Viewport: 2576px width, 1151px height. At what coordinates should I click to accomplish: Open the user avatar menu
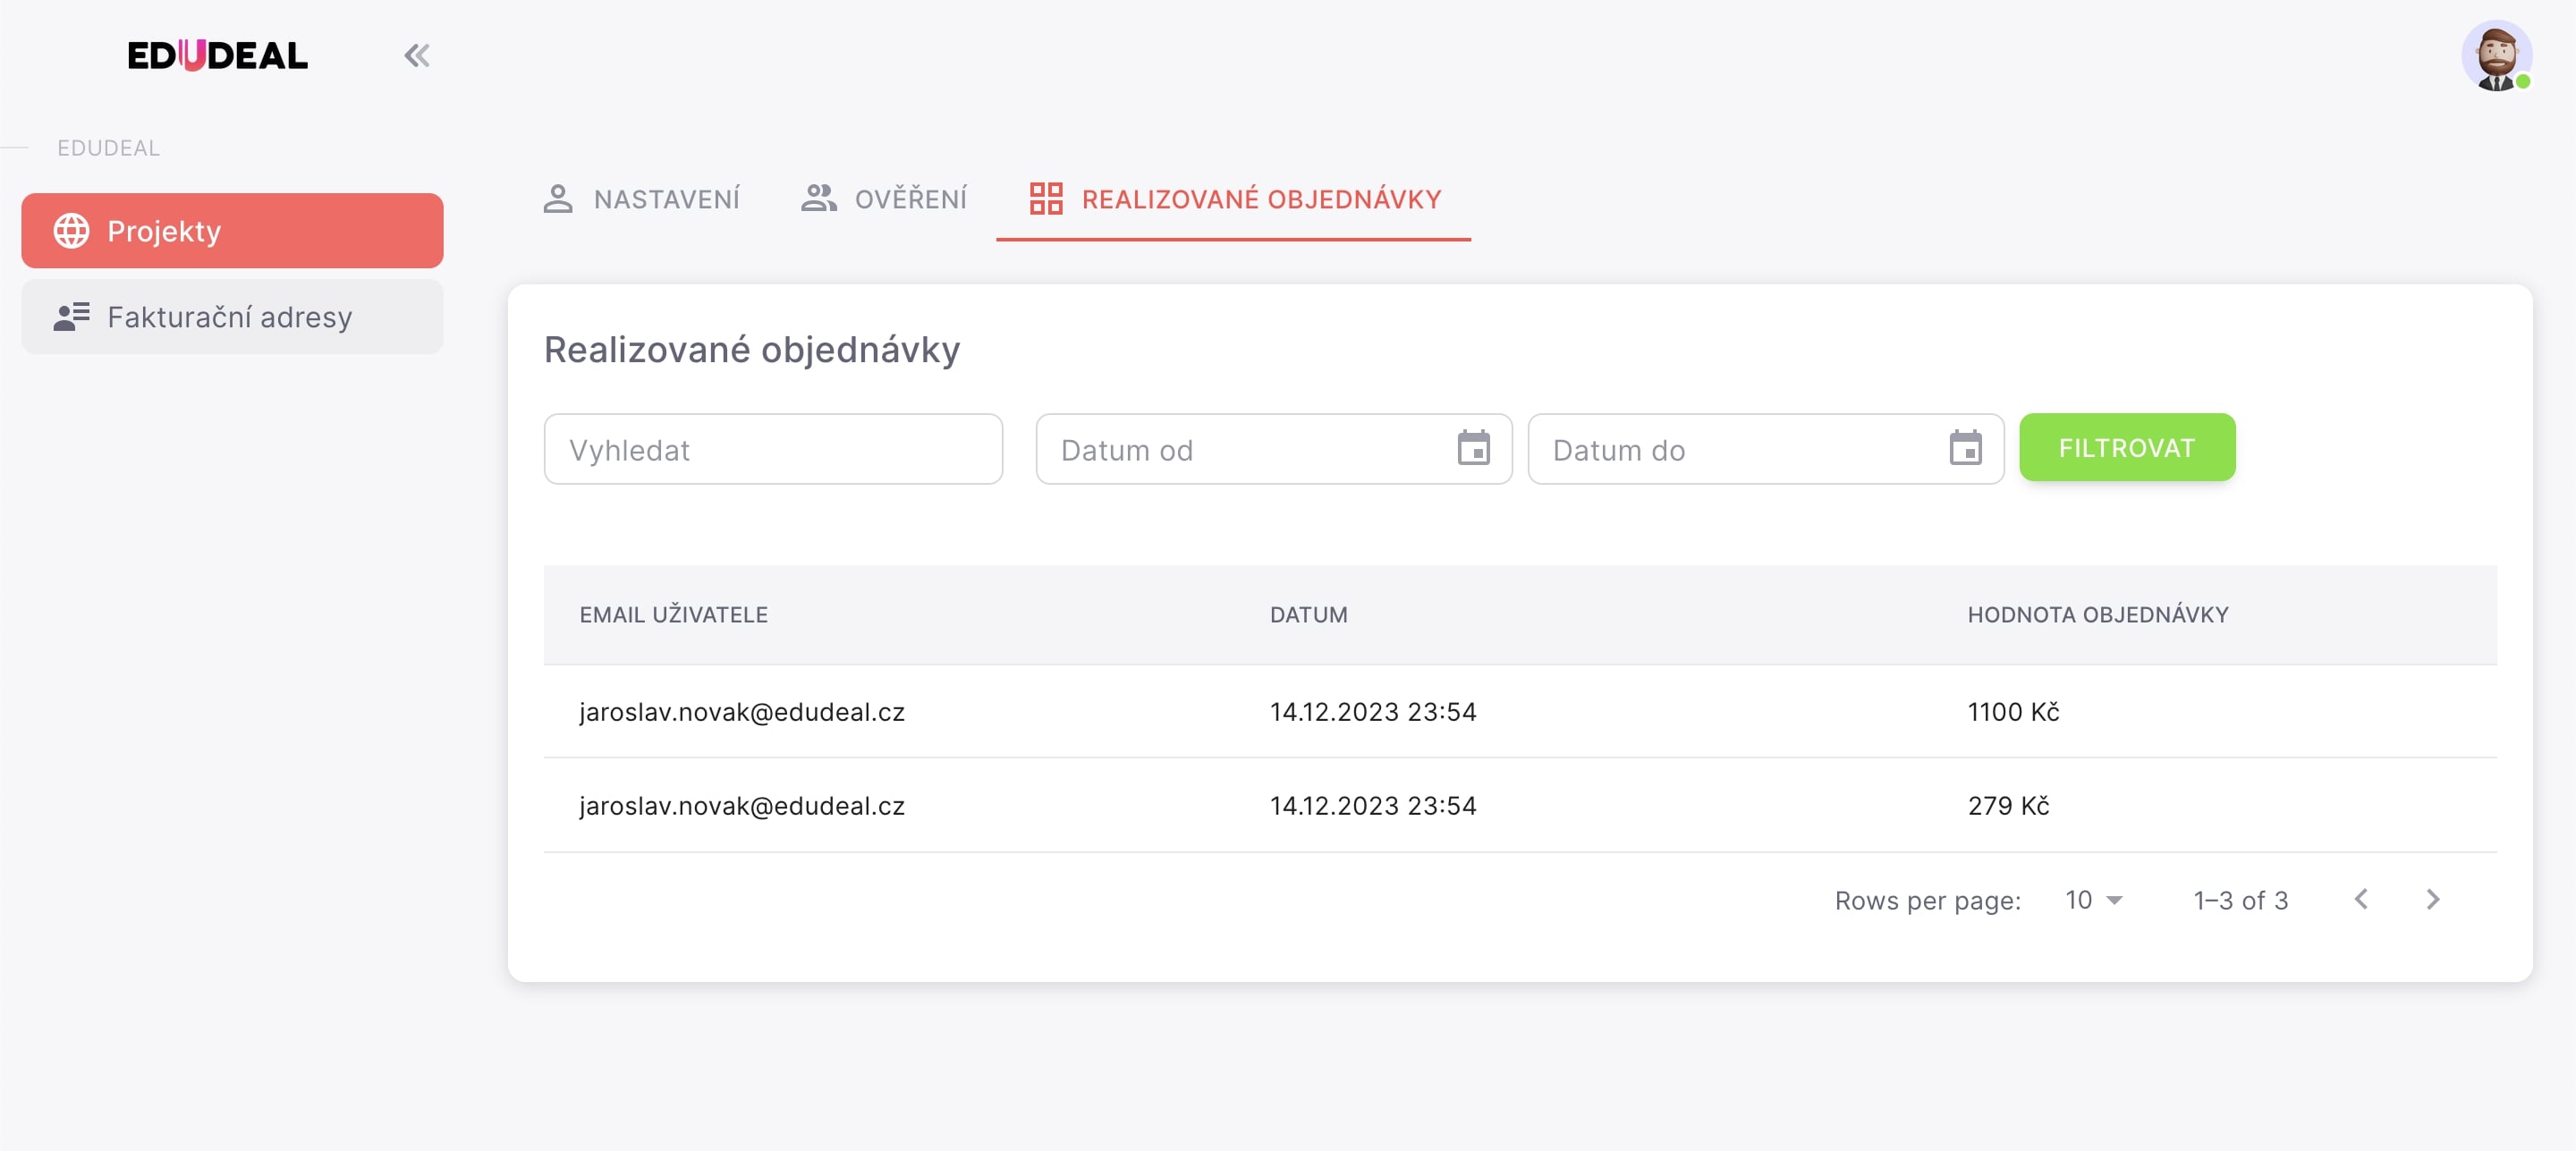tap(2496, 56)
